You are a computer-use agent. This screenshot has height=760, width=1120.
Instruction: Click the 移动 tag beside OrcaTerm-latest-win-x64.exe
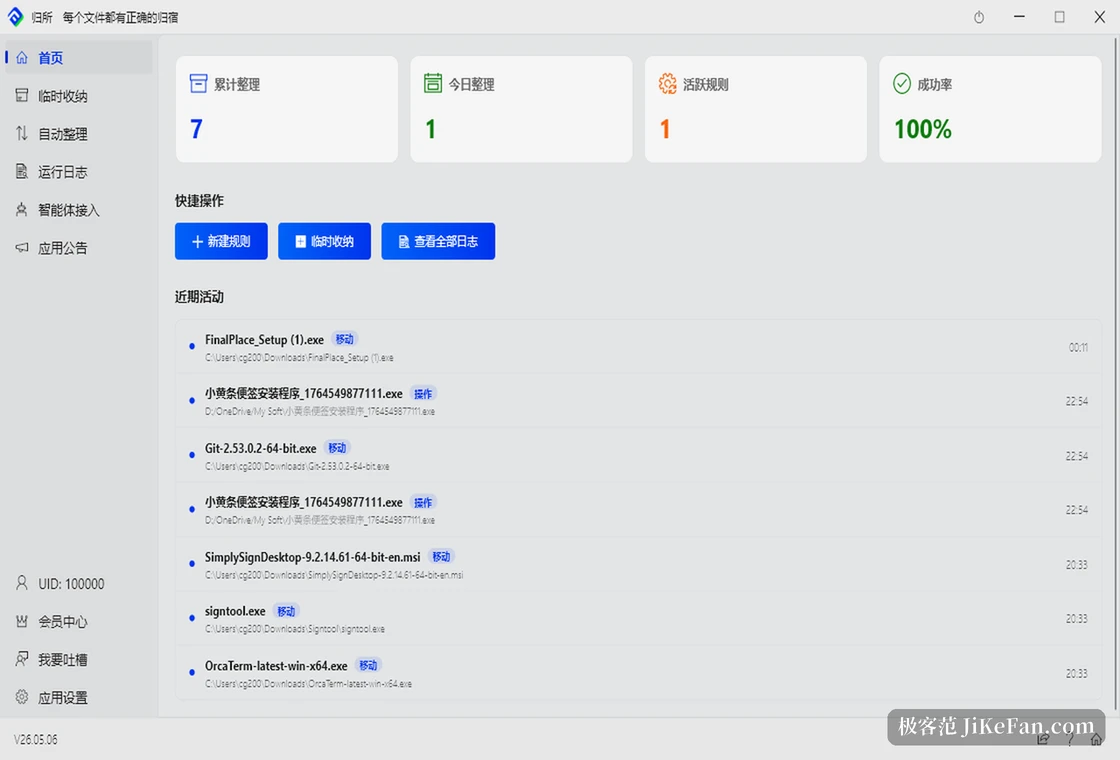(x=368, y=665)
